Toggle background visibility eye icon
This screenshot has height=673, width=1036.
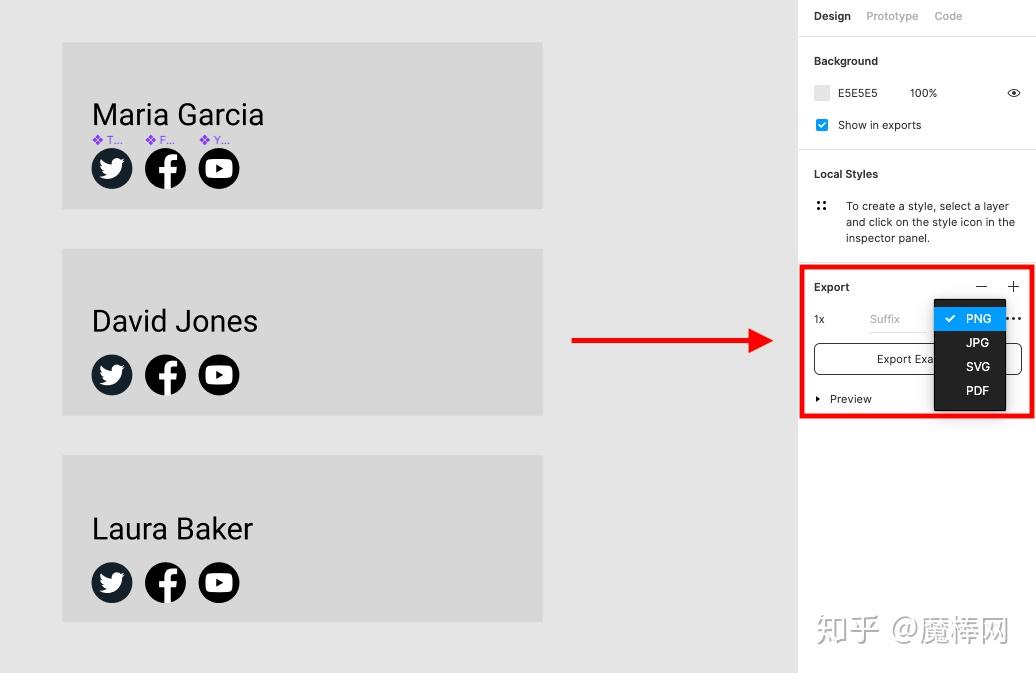click(1014, 93)
